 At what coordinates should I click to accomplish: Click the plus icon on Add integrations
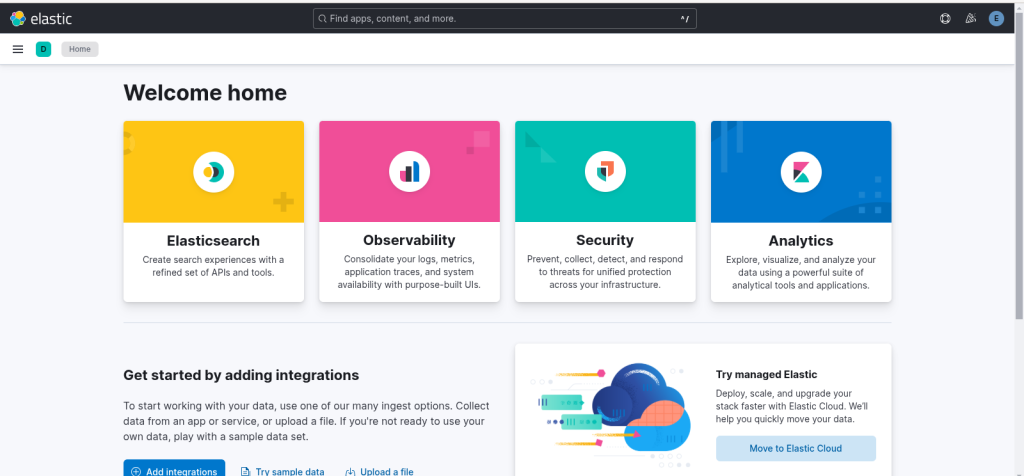[x=136, y=471]
